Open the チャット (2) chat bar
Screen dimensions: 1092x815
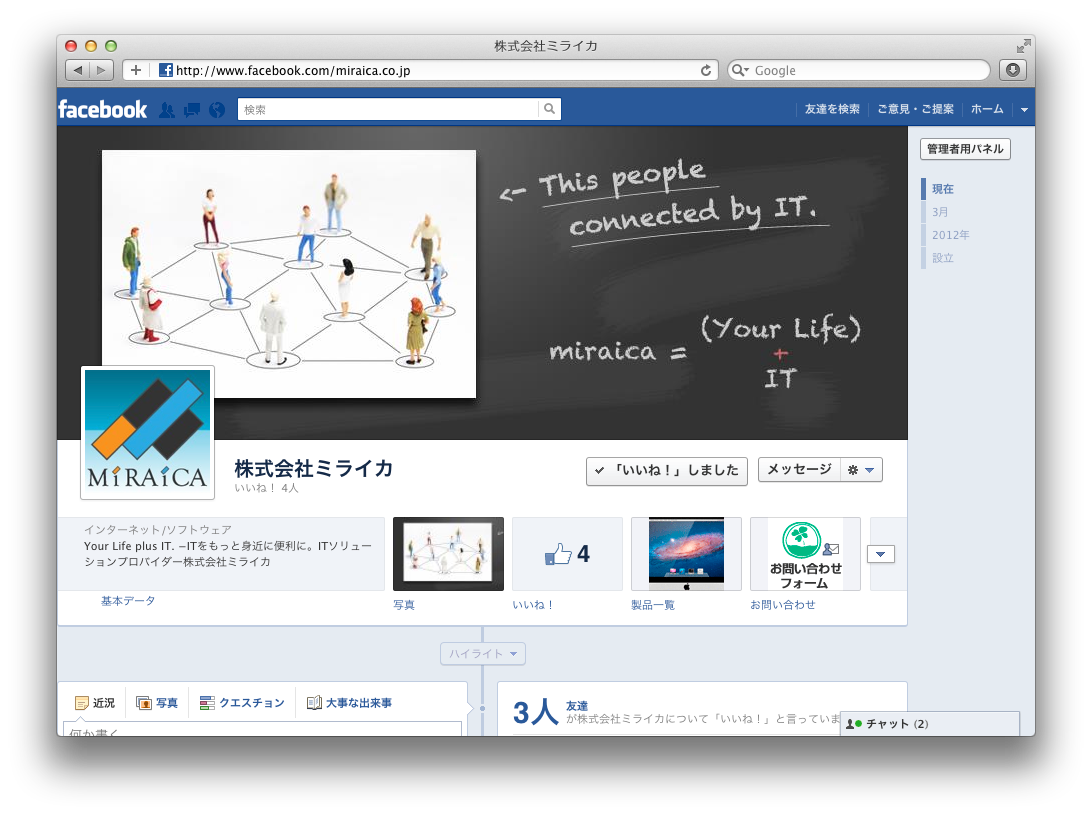click(x=930, y=724)
